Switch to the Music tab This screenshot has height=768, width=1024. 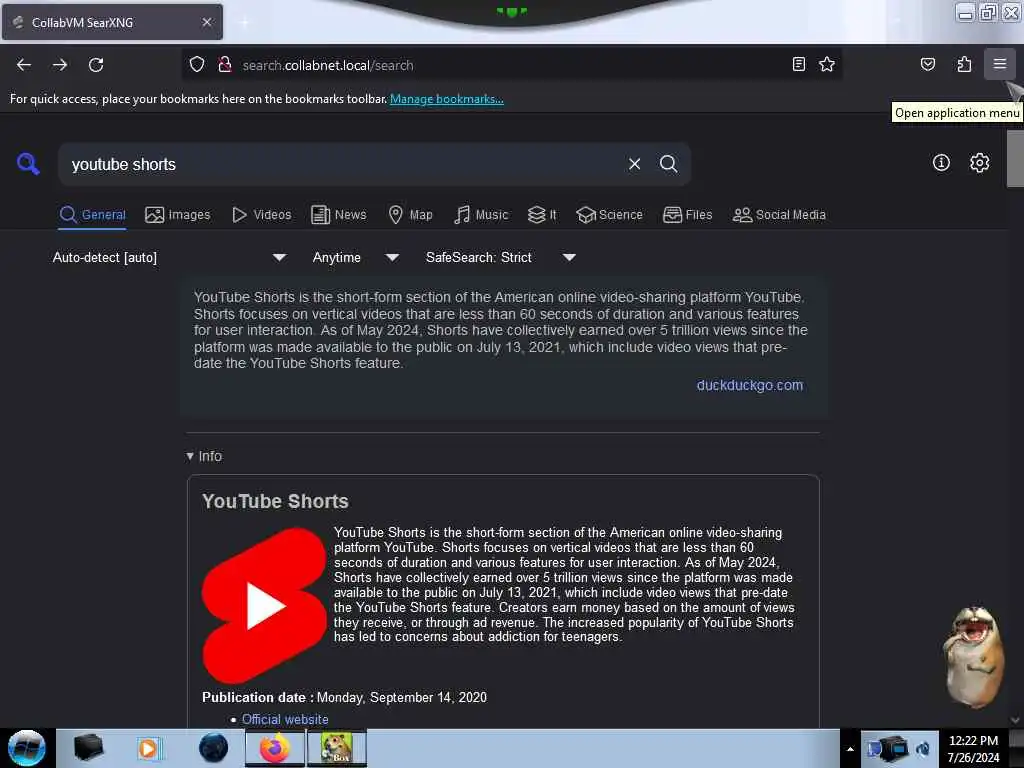click(x=481, y=215)
